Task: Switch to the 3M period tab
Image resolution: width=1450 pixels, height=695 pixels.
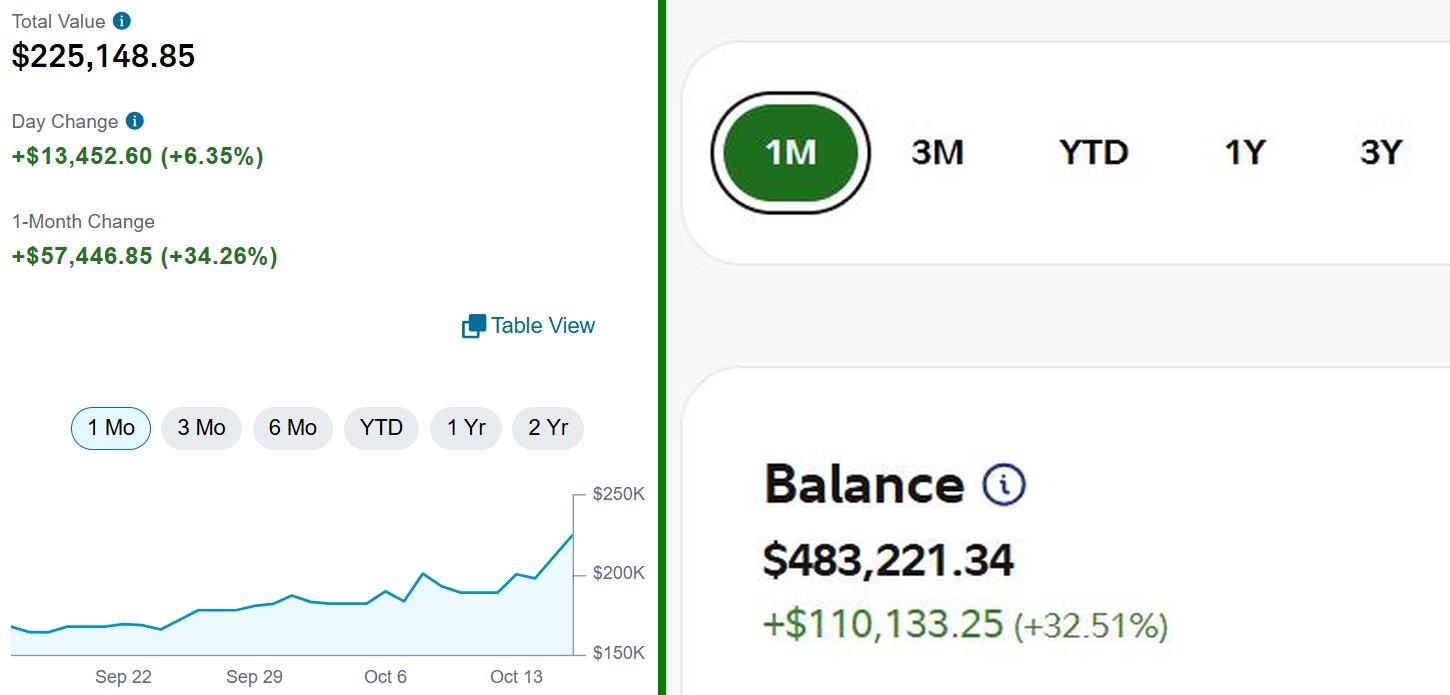Action: tap(937, 152)
